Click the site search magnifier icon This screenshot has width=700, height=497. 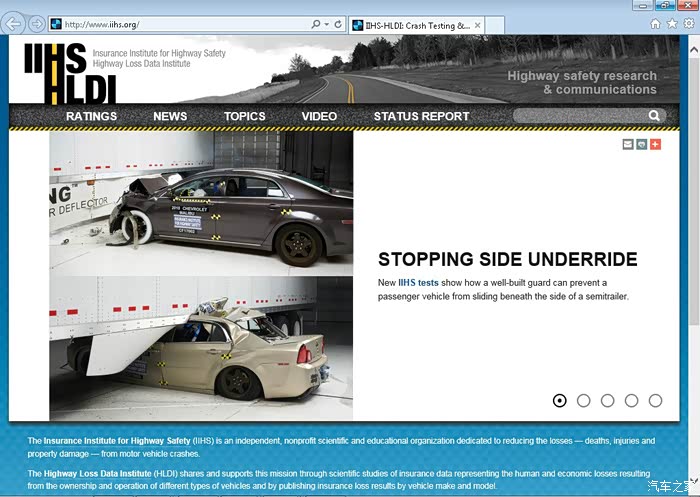point(654,116)
